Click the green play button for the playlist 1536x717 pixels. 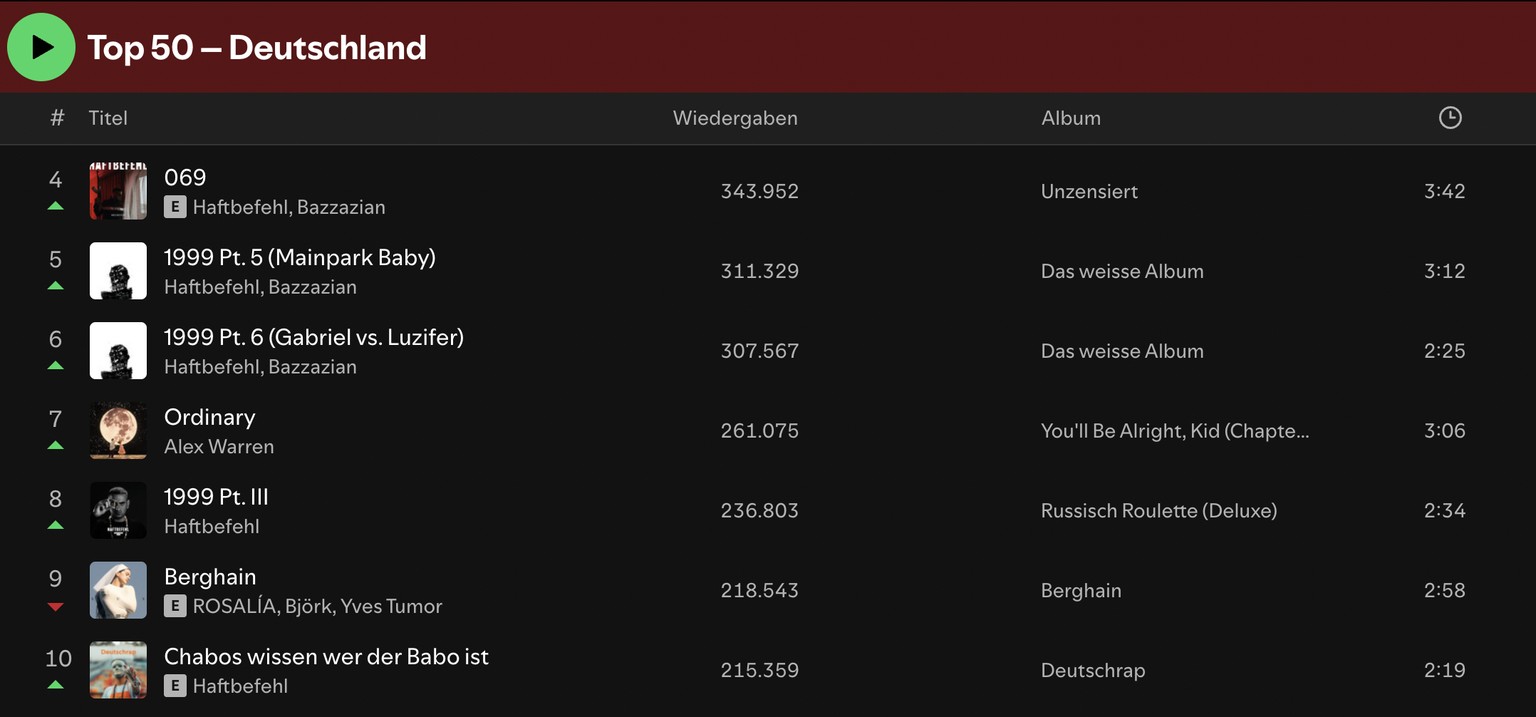(x=41, y=46)
